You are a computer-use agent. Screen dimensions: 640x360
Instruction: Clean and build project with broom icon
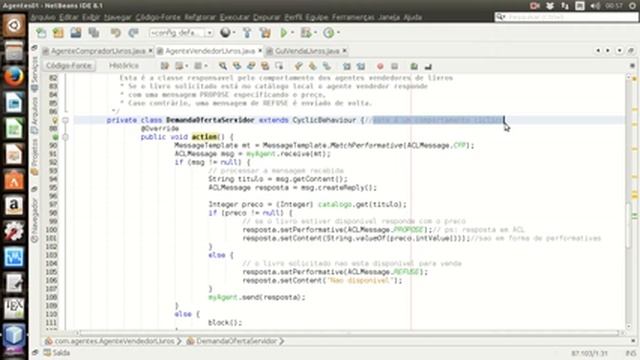(x=265, y=33)
